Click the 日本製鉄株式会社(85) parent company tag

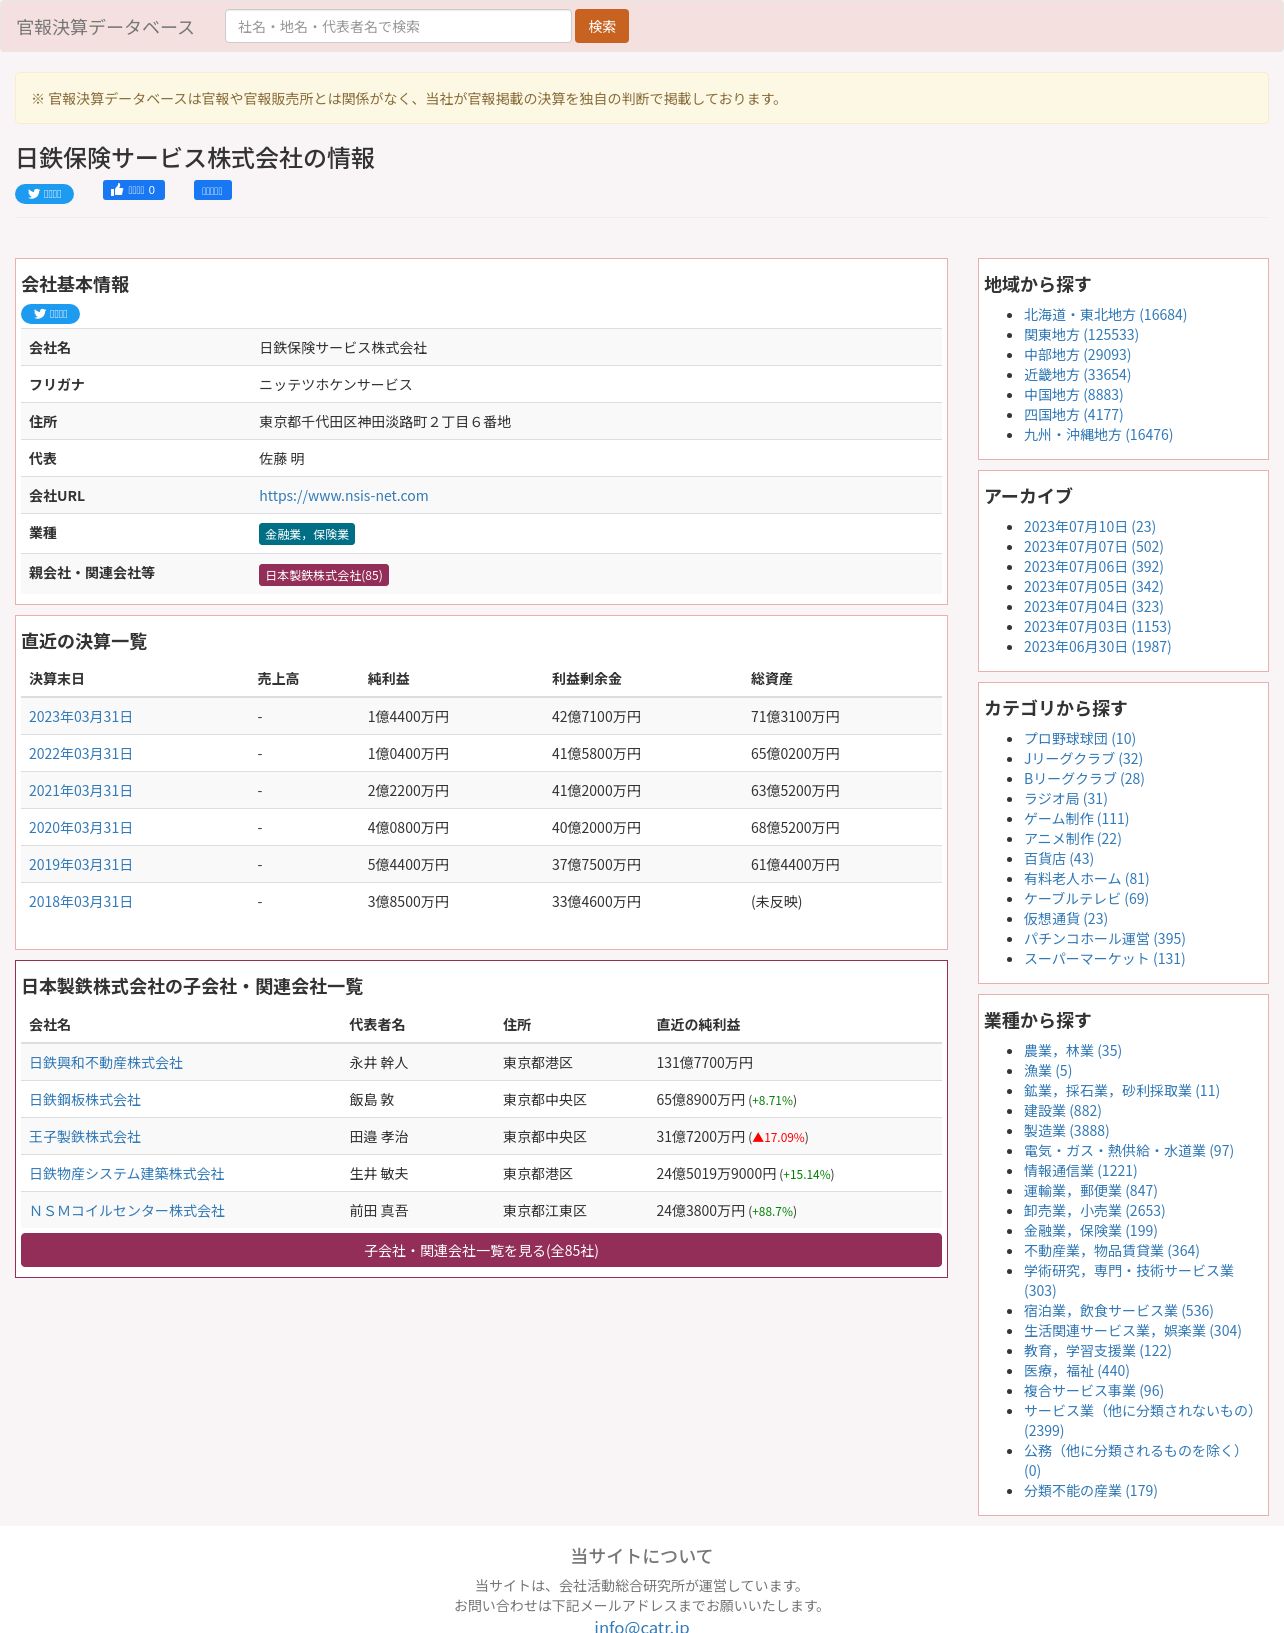tap(324, 575)
